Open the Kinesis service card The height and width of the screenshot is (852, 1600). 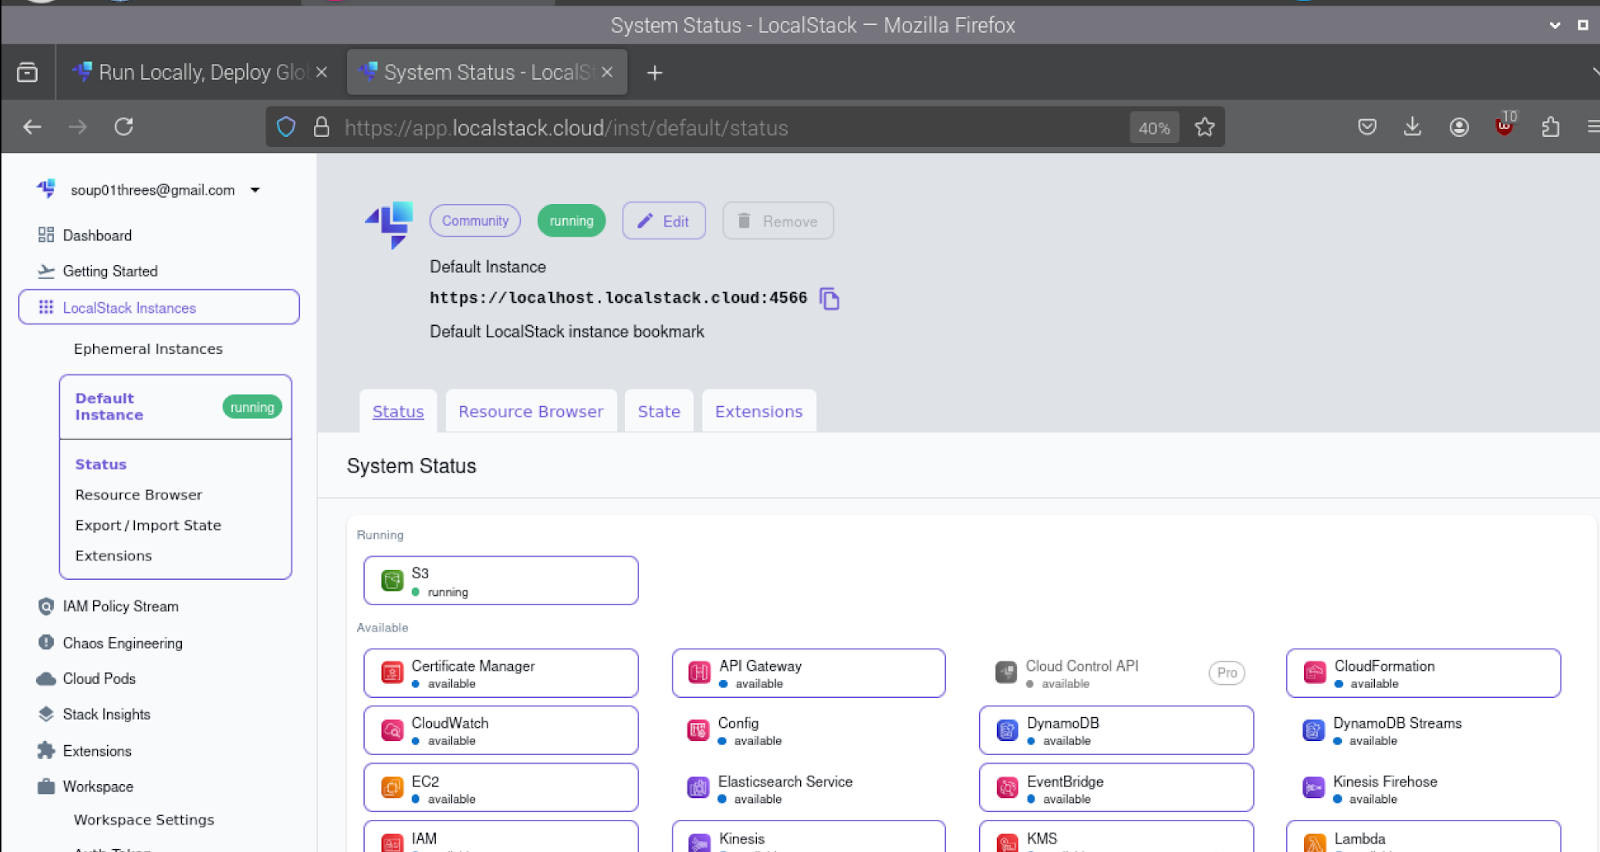(808, 837)
